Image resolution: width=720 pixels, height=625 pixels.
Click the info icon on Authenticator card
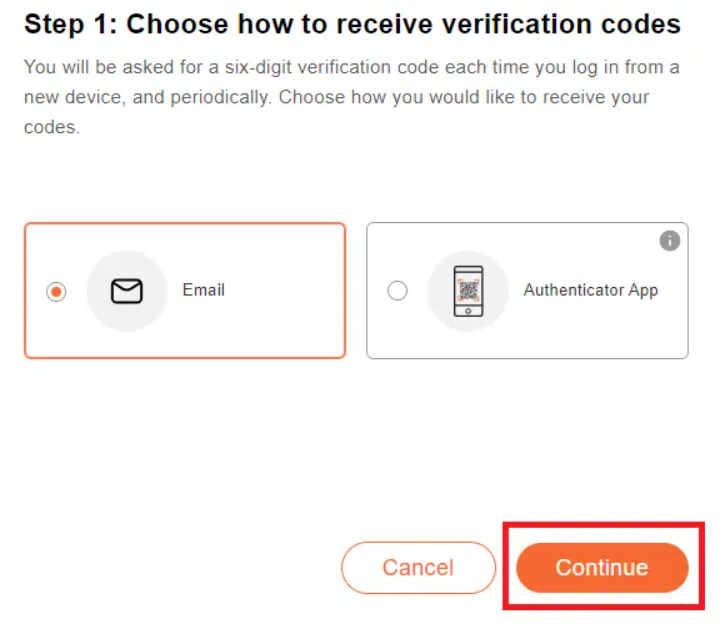click(x=670, y=241)
